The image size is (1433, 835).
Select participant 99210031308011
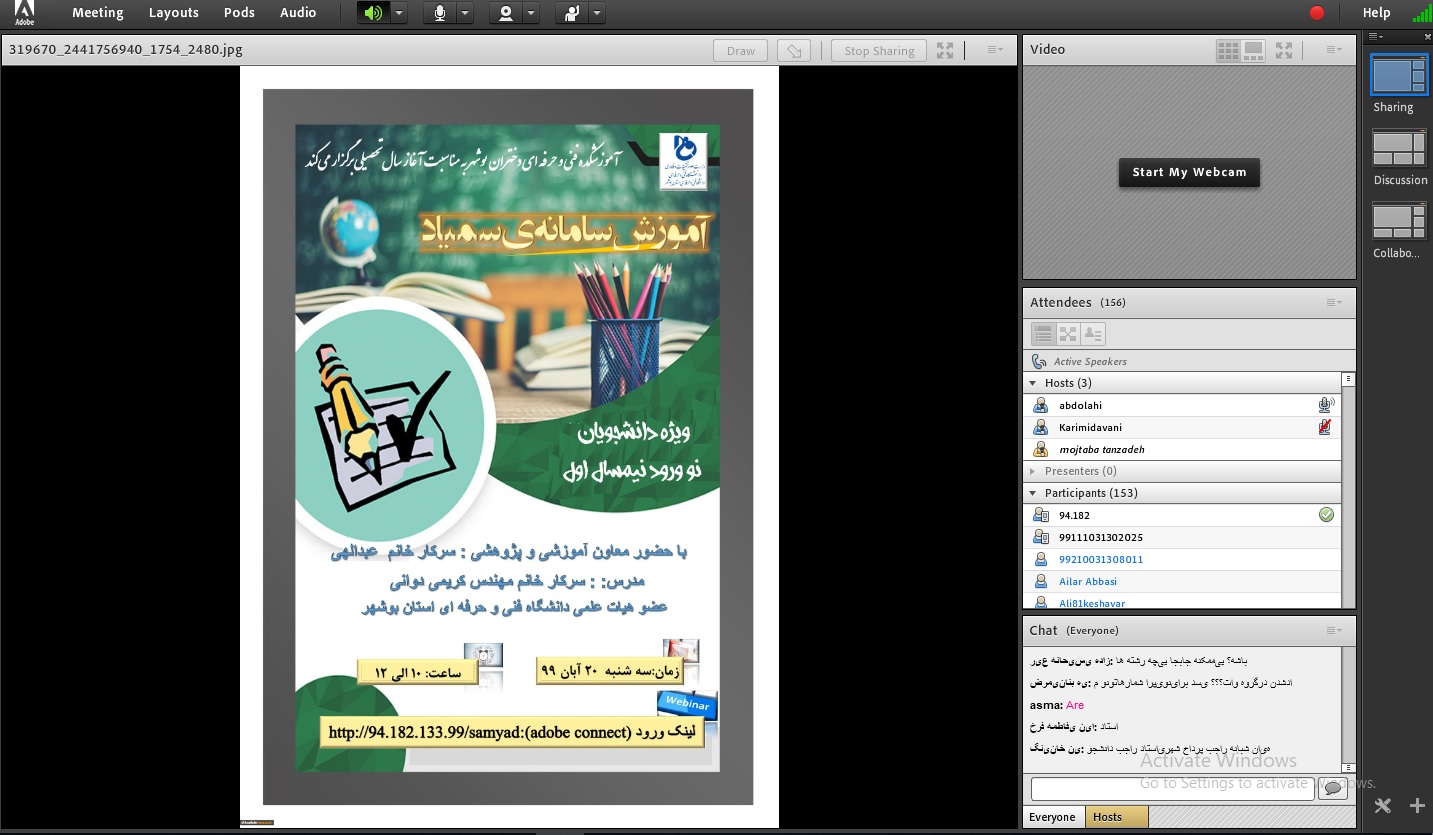(1182, 559)
